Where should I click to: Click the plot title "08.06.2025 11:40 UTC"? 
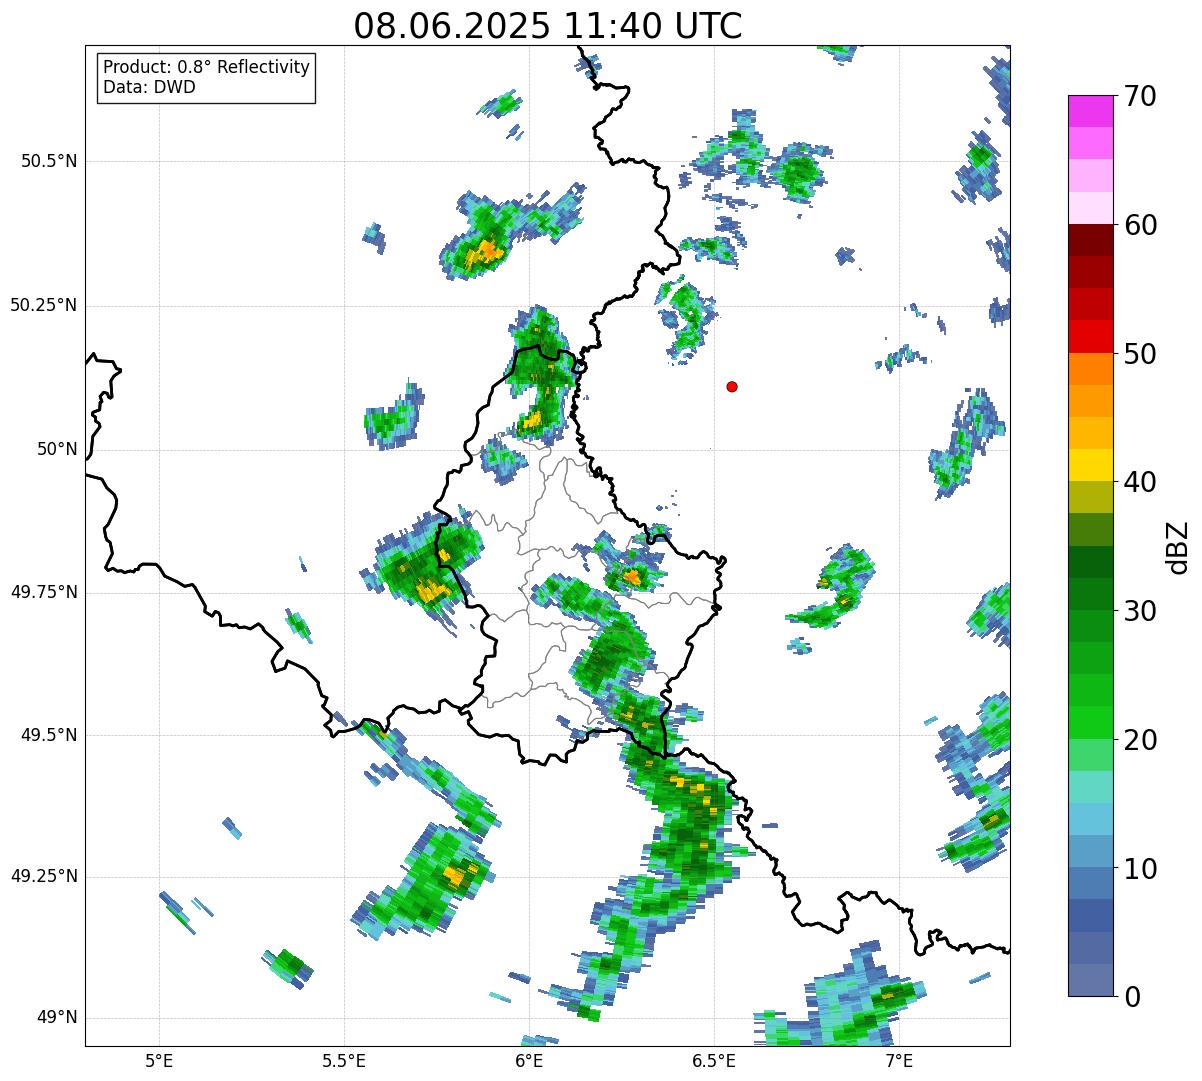click(548, 25)
